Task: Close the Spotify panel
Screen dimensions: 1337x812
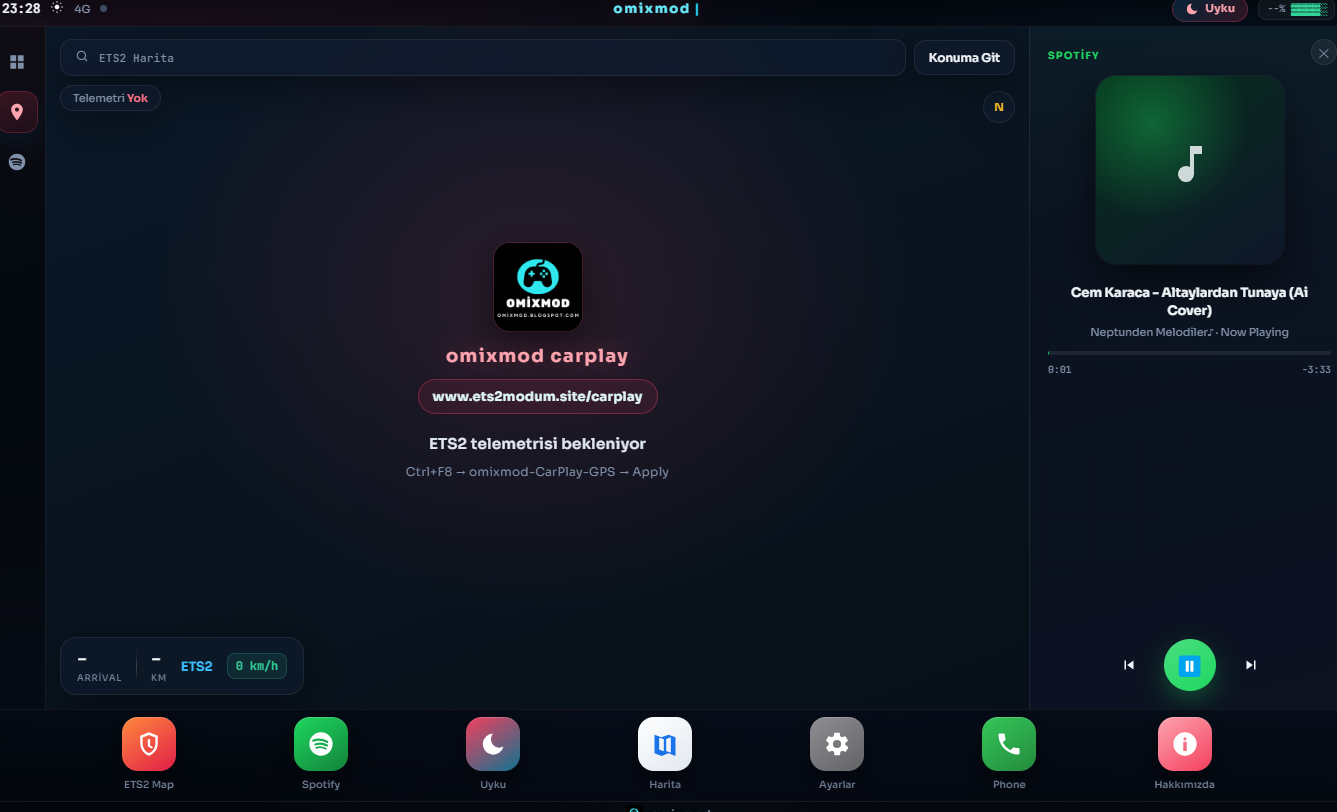Action: click(1323, 53)
